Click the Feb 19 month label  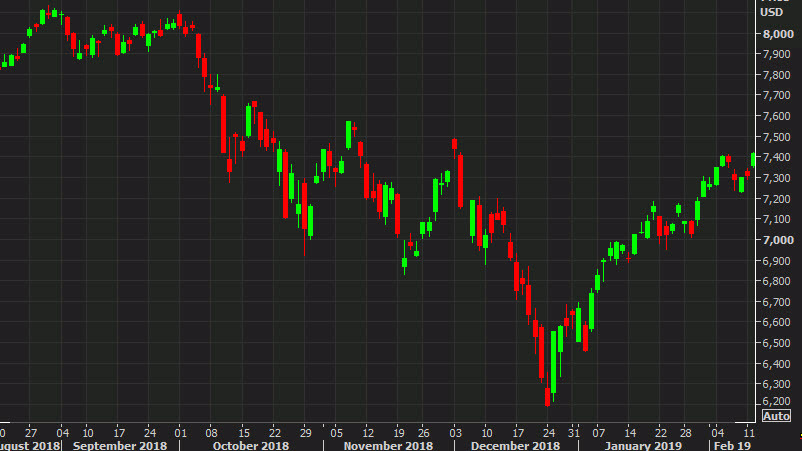pyautogui.click(x=733, y=443)
